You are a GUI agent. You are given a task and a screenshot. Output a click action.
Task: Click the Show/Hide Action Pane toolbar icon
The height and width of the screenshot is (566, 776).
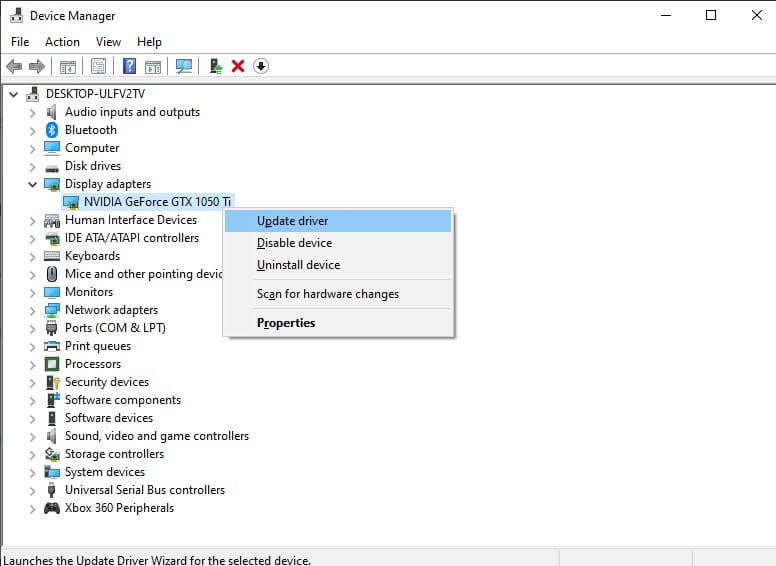[152, 66]
